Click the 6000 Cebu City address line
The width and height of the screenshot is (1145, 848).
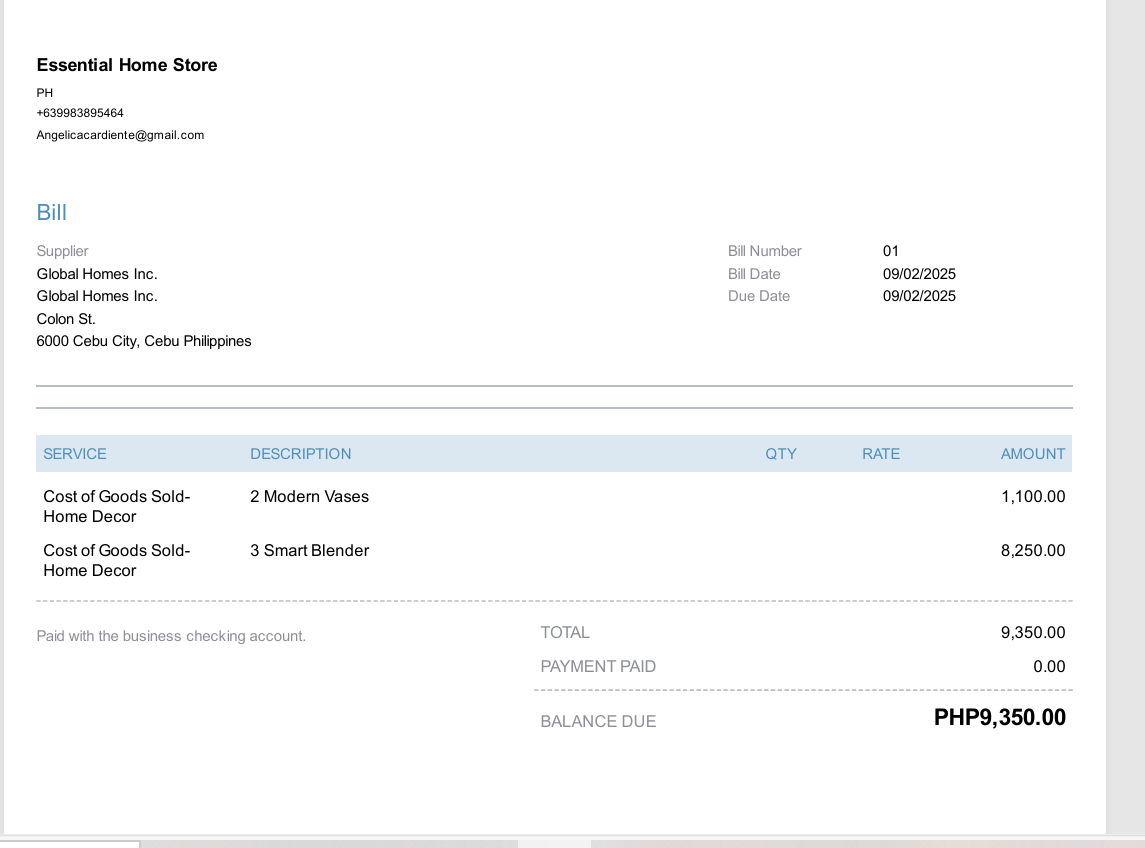click(144, 341)
